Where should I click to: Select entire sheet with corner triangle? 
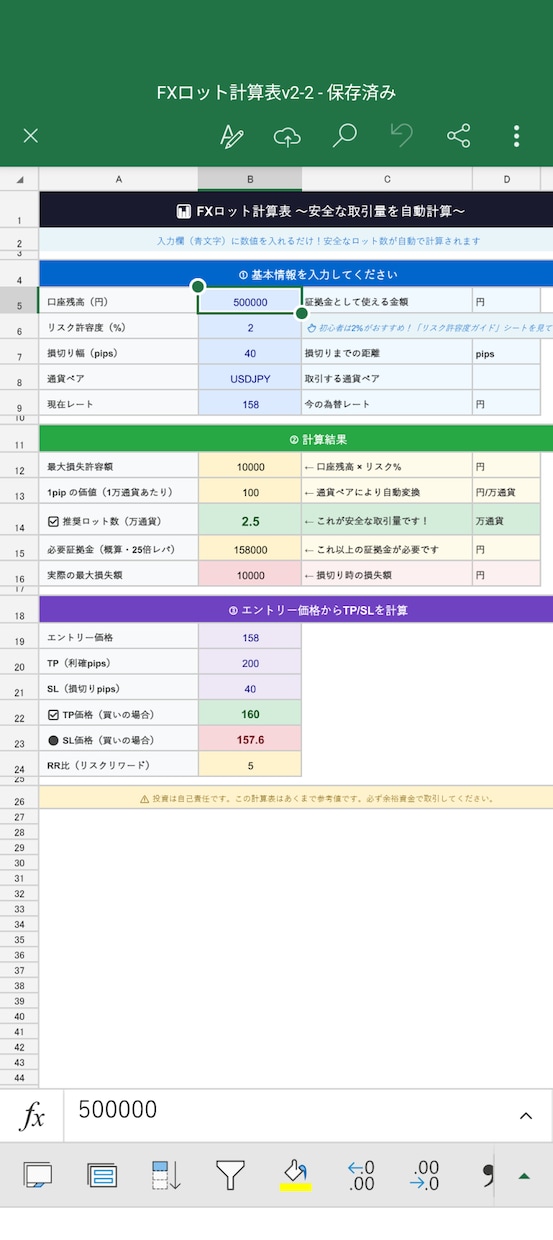pos(19,179)
